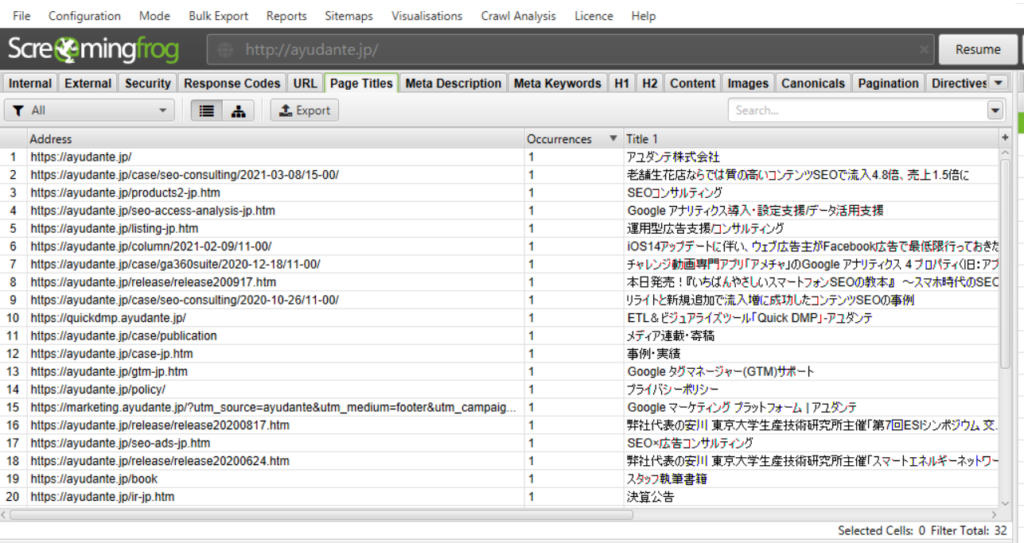Image resolution: width=1024 pixels, height=543 pixels.
Task: Select row https://ayudante.jp/case/publication
Action: click(499, 335)
